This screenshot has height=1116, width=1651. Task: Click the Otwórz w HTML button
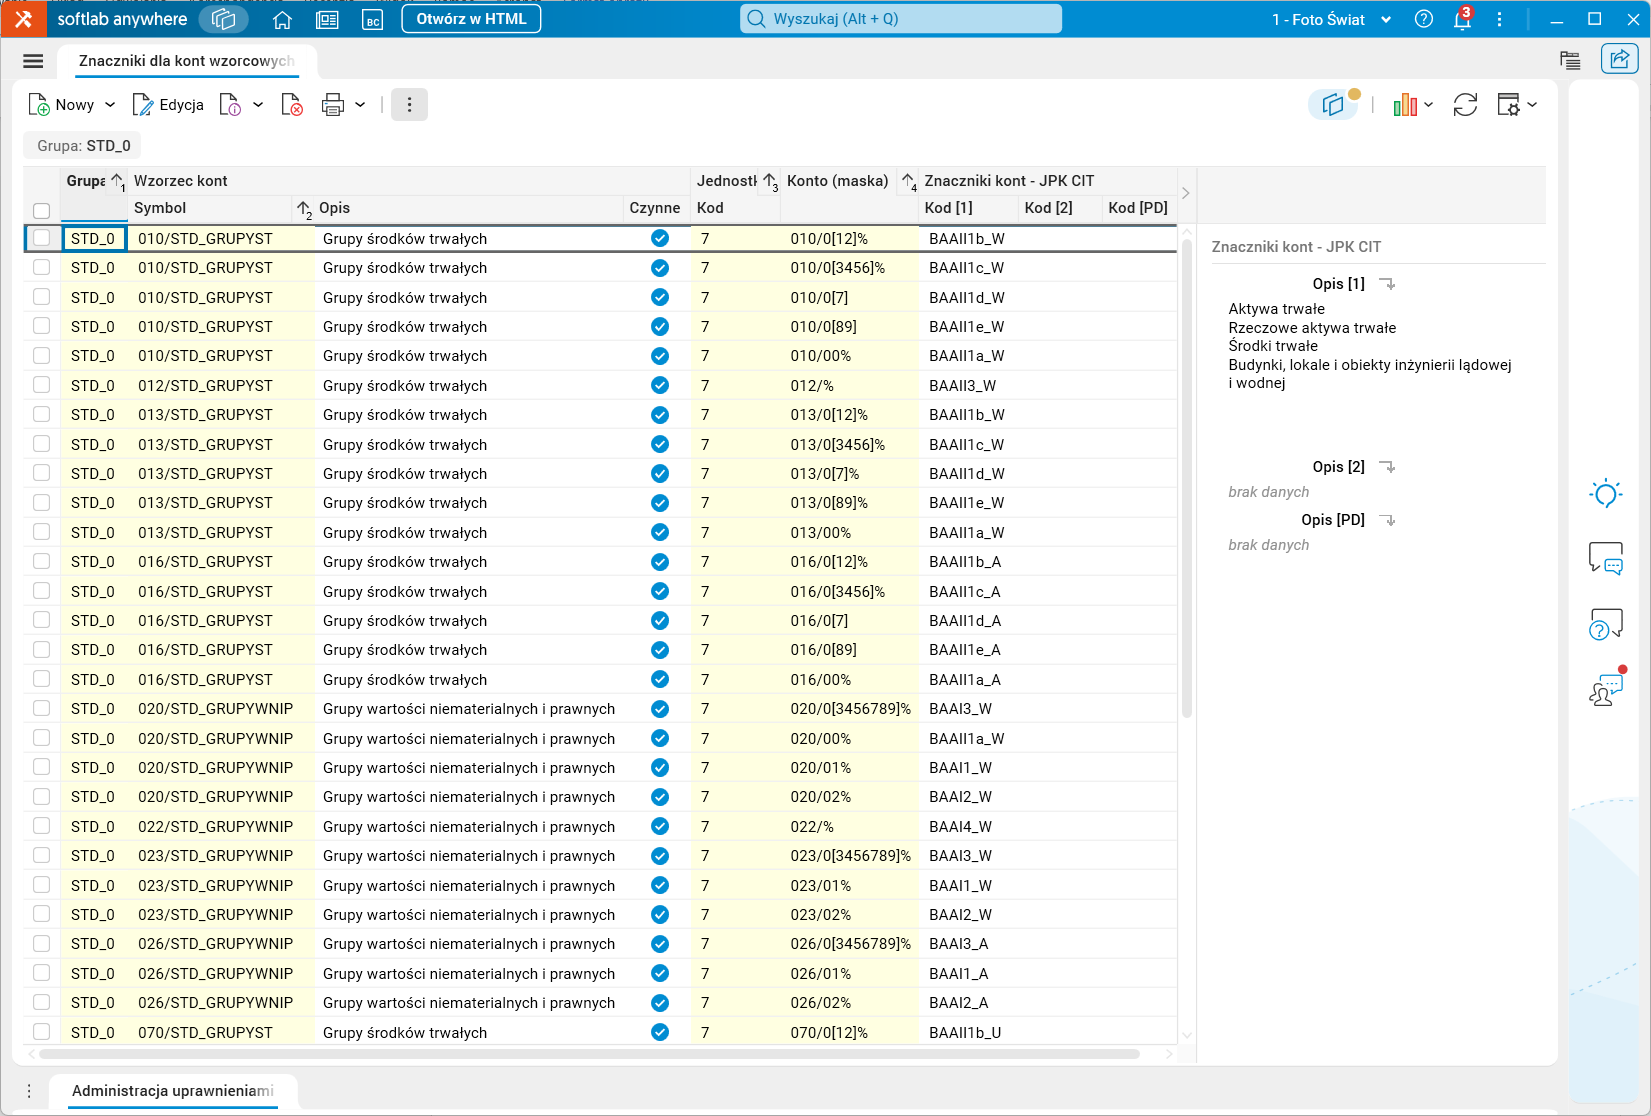[x=471, y=19]
